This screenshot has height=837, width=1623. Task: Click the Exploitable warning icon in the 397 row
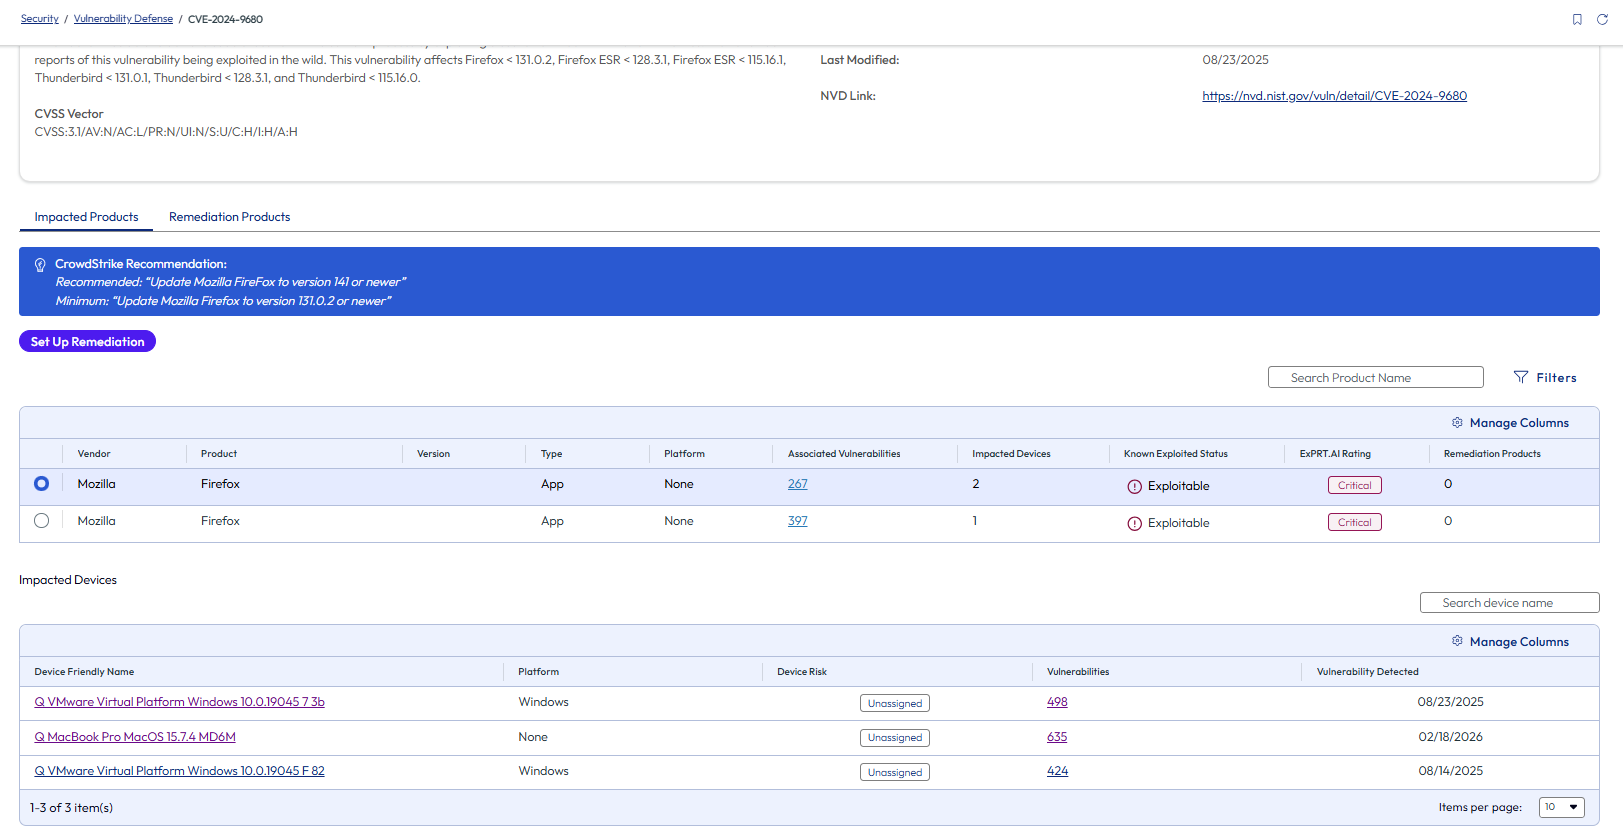[x=1134, y=523]
